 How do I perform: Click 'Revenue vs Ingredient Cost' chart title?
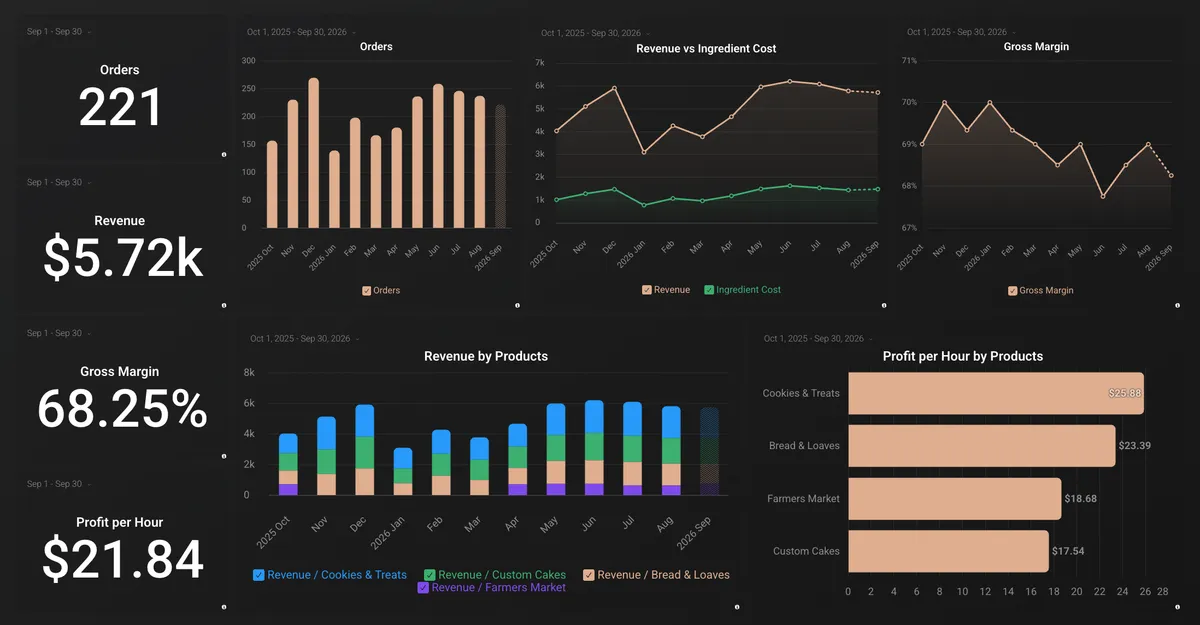click(706, 48)
